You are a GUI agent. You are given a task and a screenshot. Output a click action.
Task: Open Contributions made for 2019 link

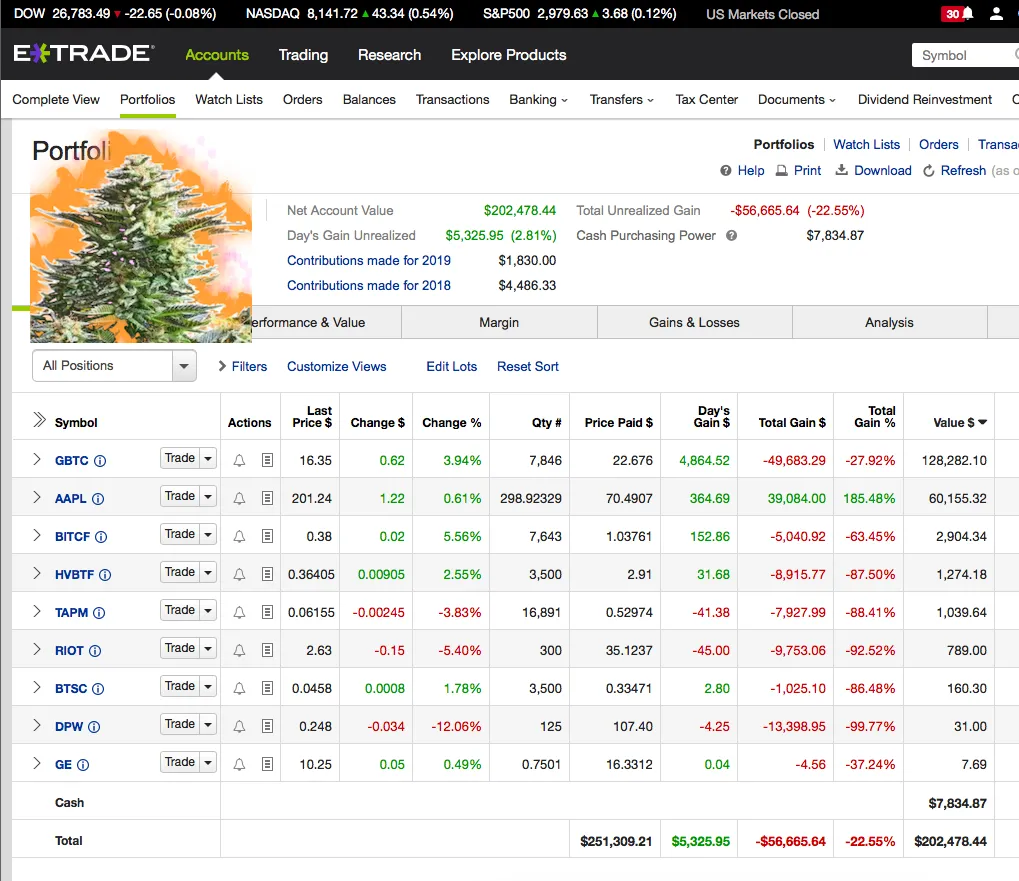point(368,261)
